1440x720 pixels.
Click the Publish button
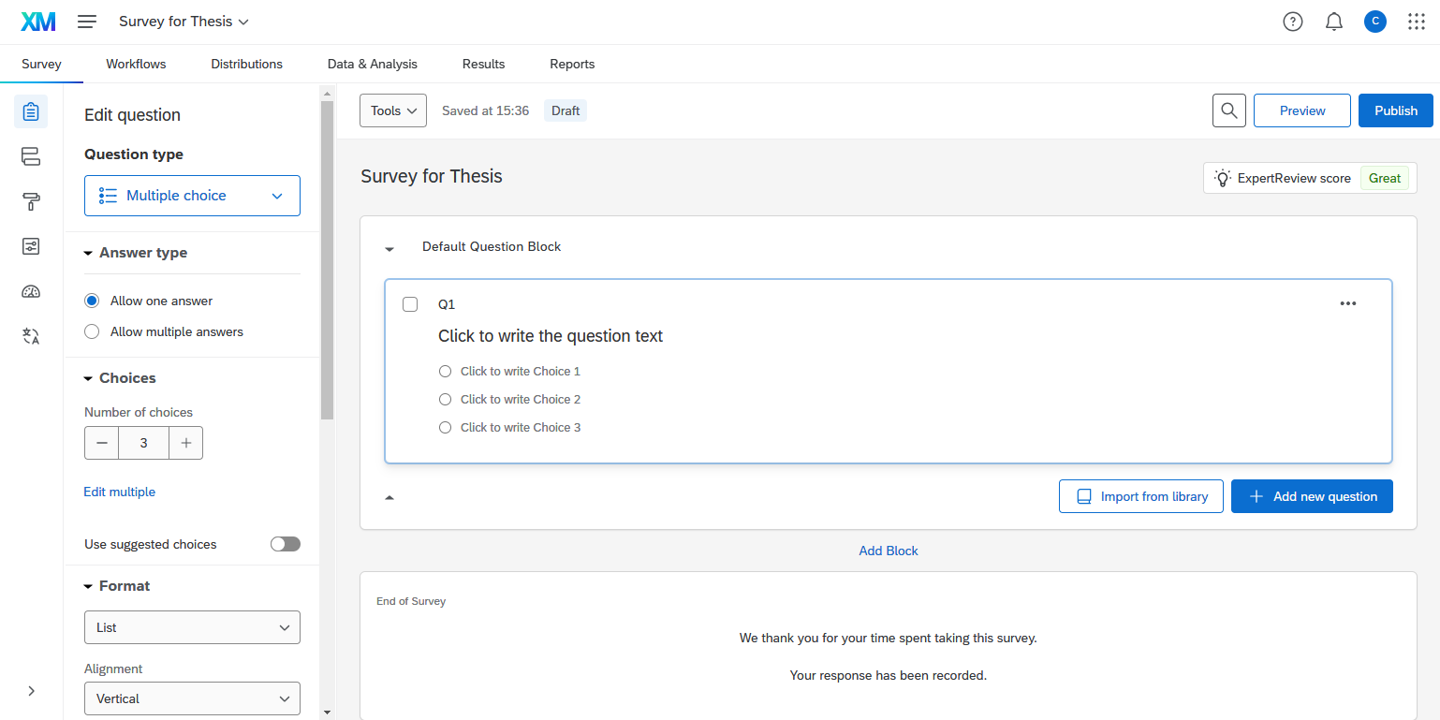1395,111
